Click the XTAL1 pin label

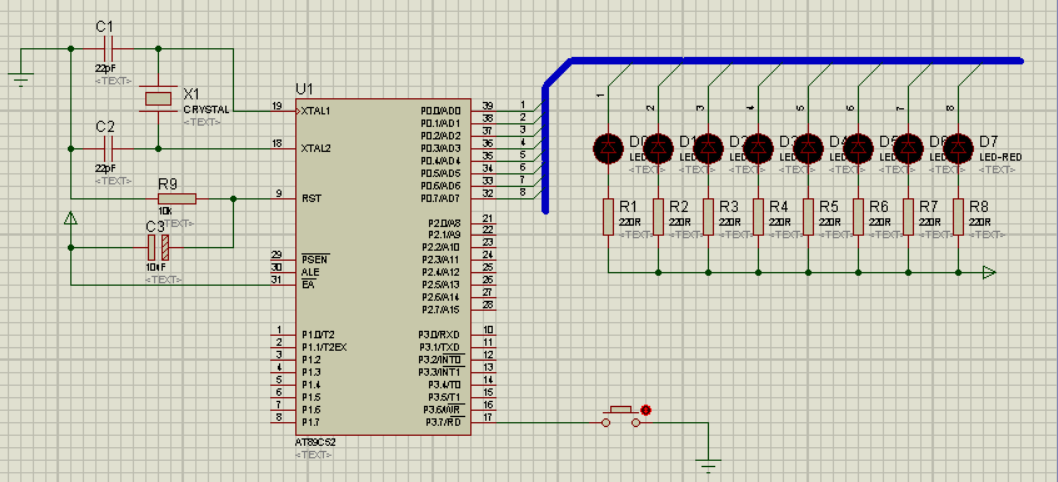coord(316,110)
